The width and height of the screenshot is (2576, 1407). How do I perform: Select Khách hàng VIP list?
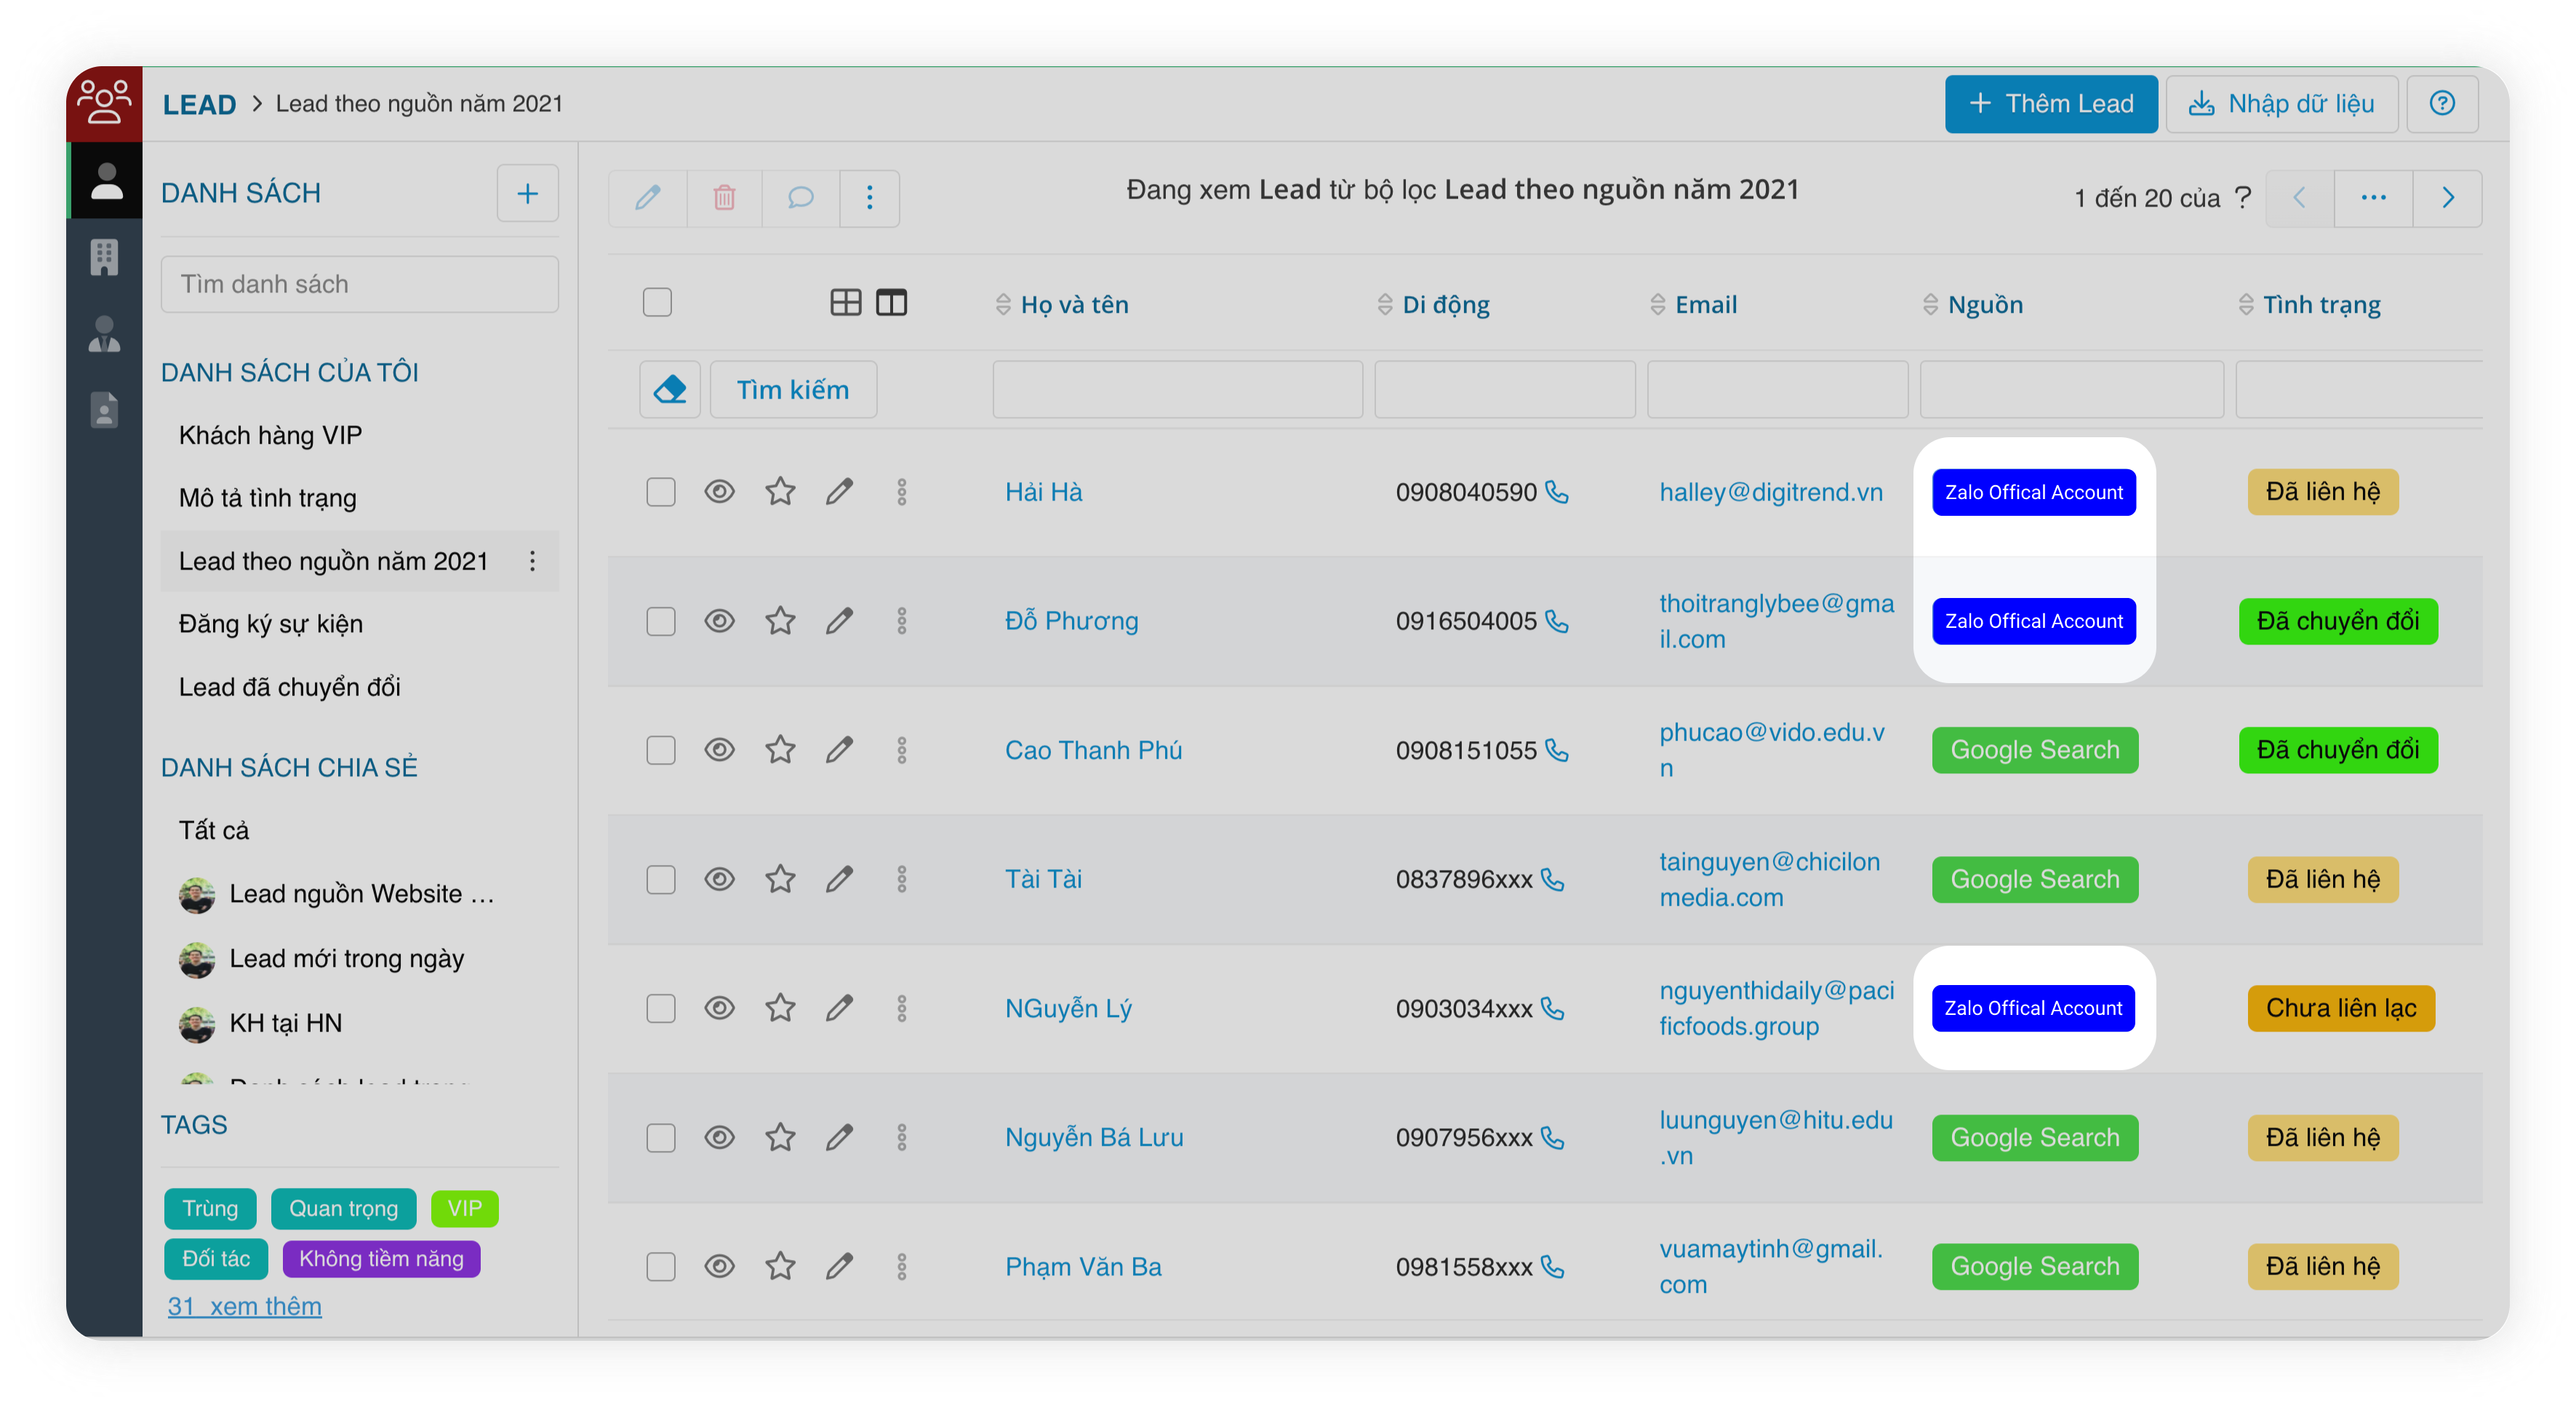coord(270,435)
